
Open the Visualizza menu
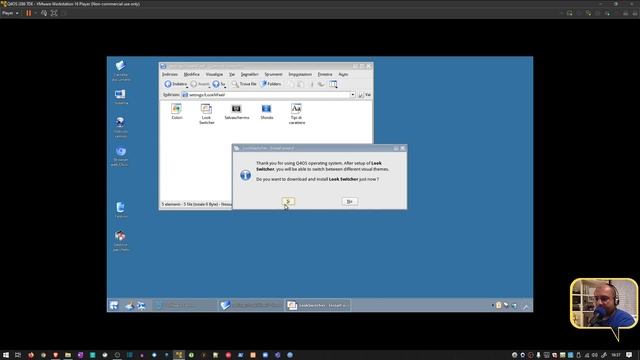tap(214, 74)
